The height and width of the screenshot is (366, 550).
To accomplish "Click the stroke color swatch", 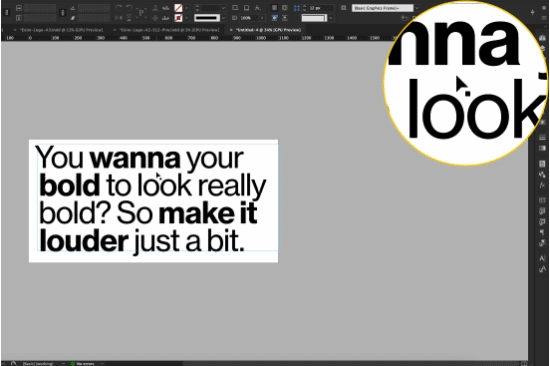I will 179,18.
